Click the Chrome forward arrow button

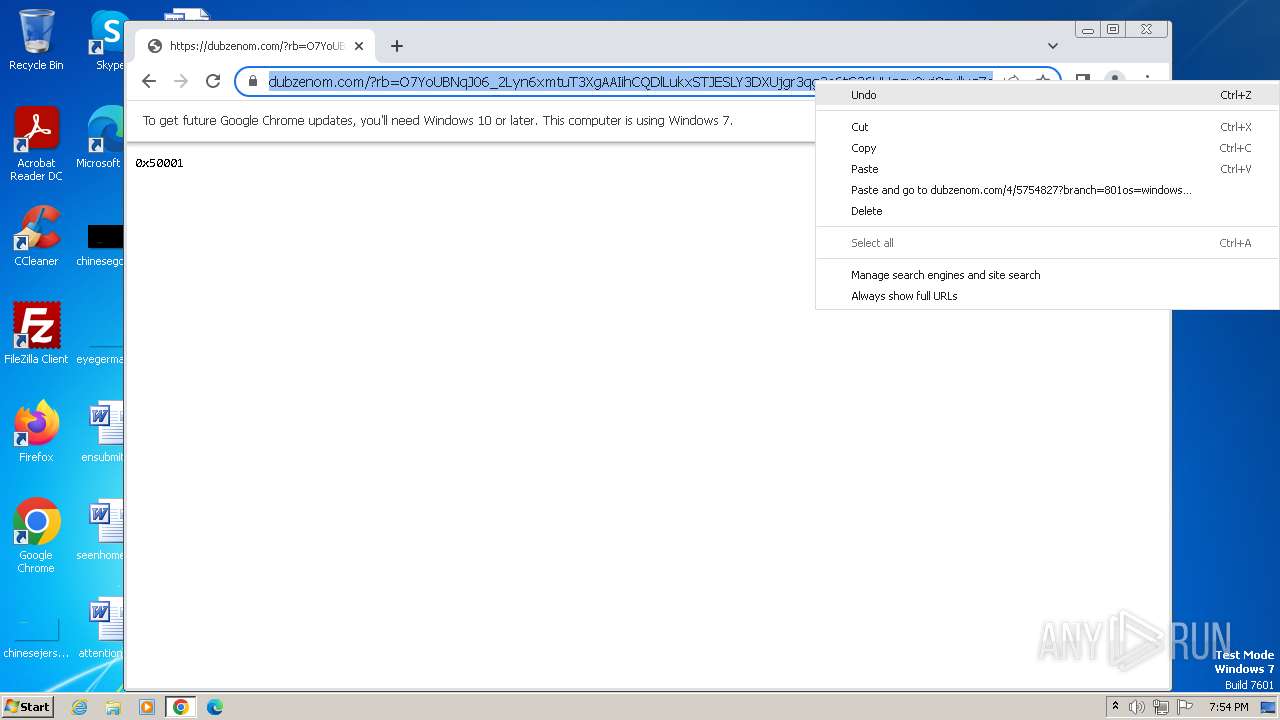pyautogui.click(x=181, y=81)
